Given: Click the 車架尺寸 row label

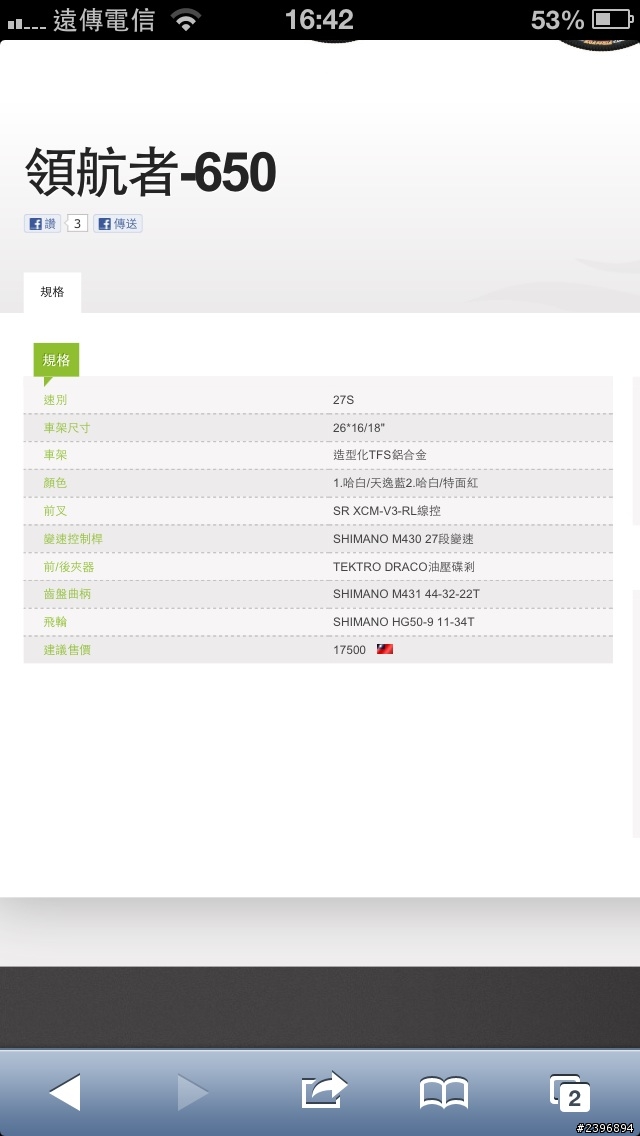Looking at the screenshot, I should (x=67, y=427).
